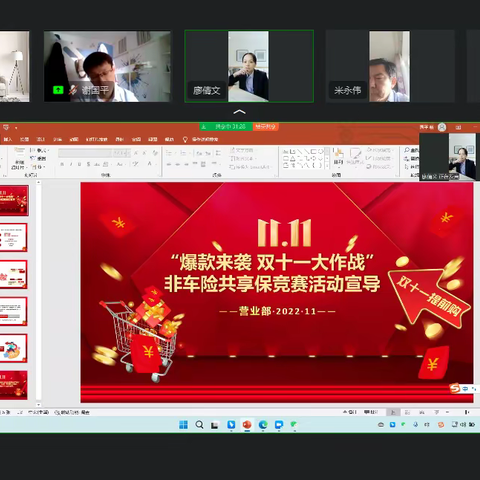Select the last red slide thumbnail
Viewport: 480px width, 480px height.
pyautogui.click(x=13, y=385)
